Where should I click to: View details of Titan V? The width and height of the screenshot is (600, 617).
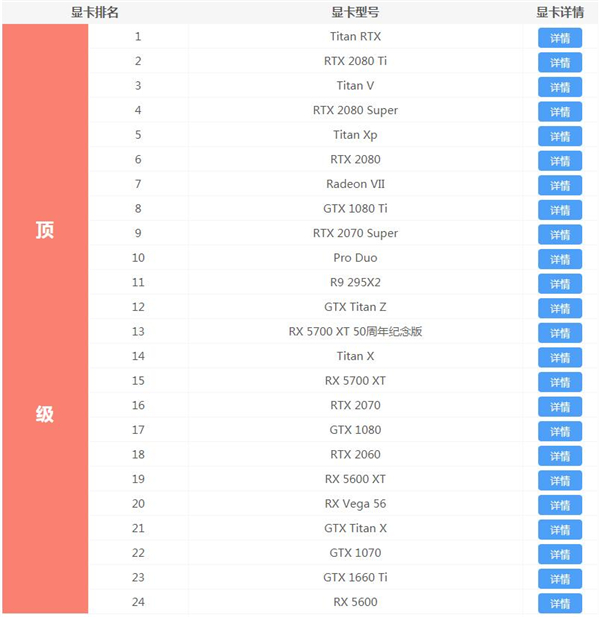559,87
